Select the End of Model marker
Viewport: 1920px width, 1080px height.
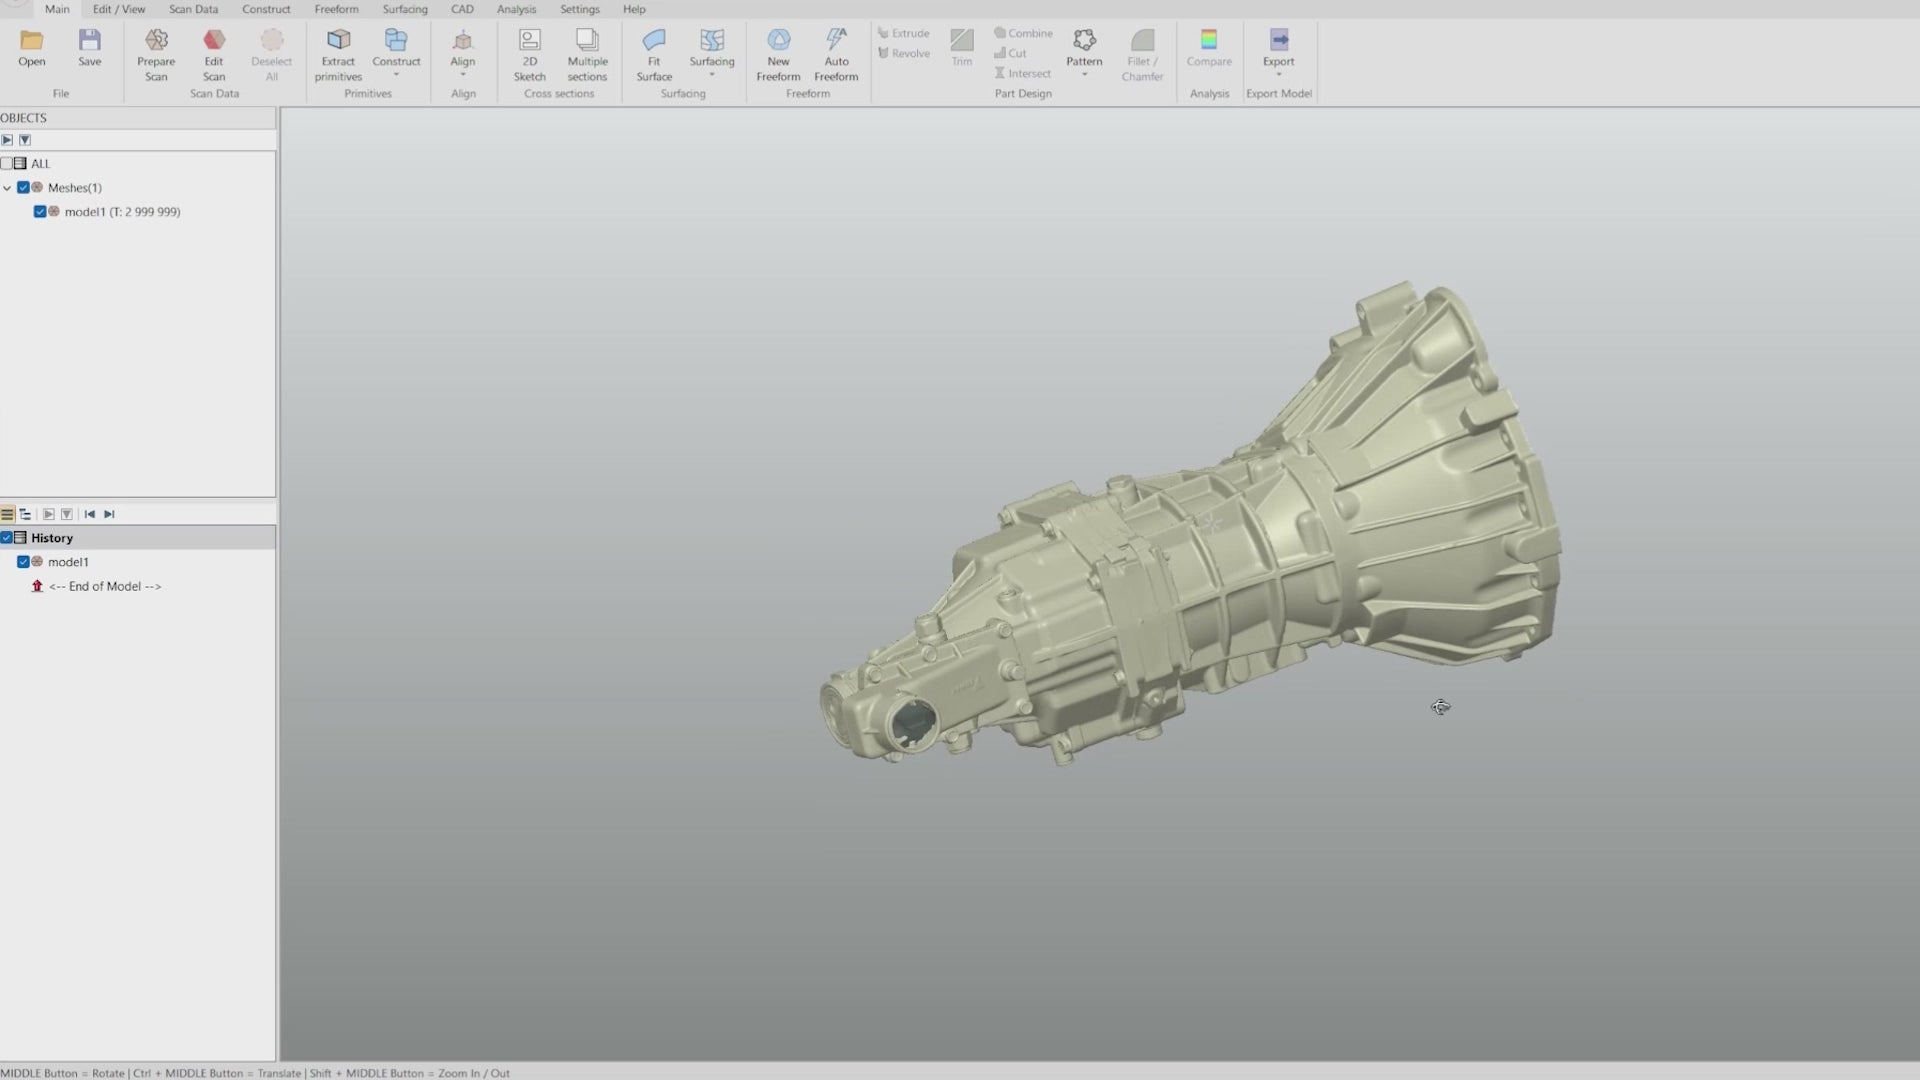tap(104, 587)
